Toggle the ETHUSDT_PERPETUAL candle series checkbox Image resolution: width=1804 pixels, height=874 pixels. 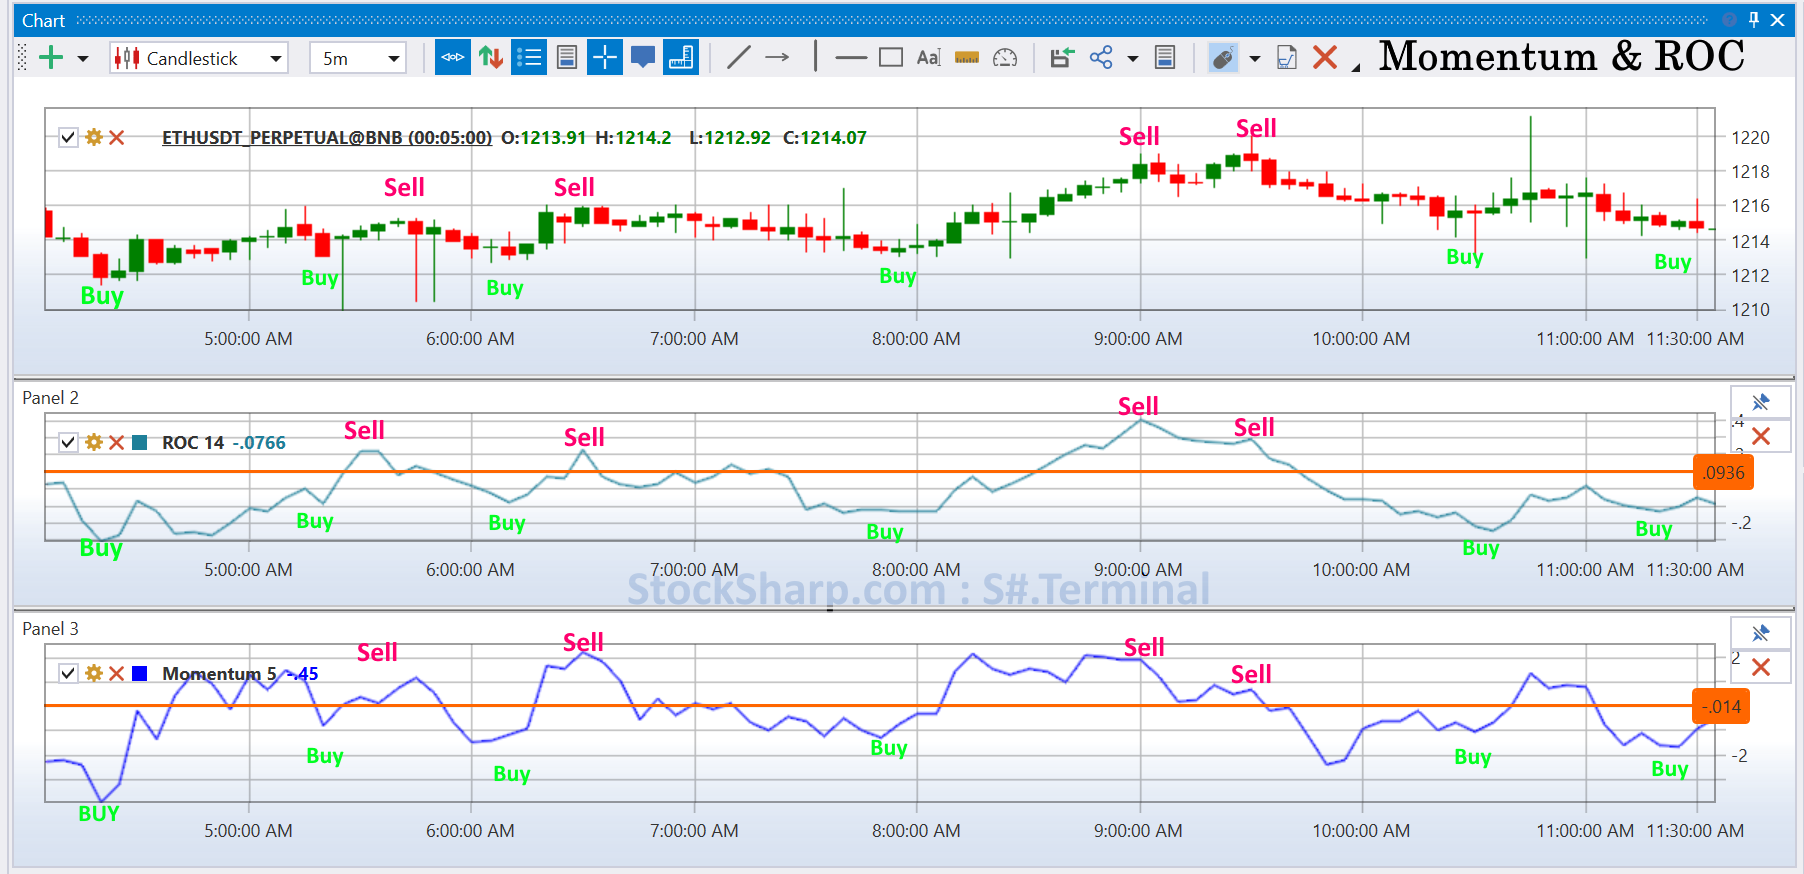pyautogui.click(x=68, y=137)
